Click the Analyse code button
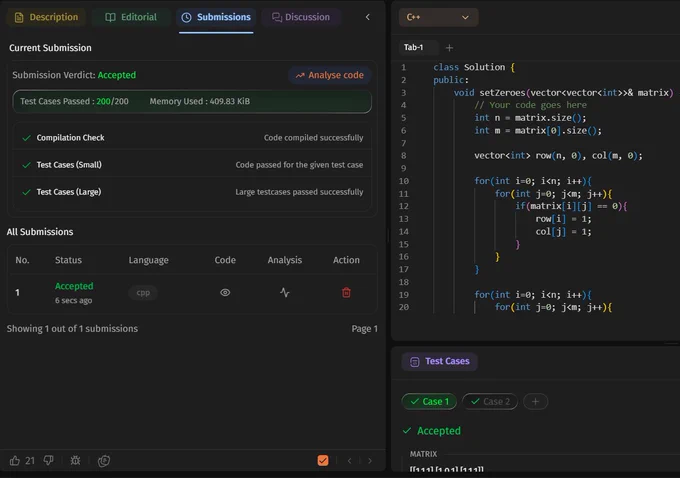 pyautogui.click(x=330, y=75)
